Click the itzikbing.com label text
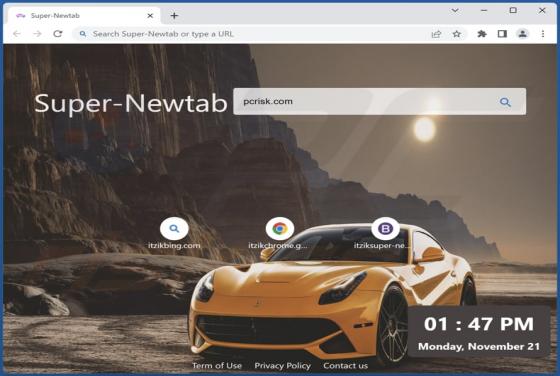The height and width of the screenshot is (376, 560). click(174, 246)
